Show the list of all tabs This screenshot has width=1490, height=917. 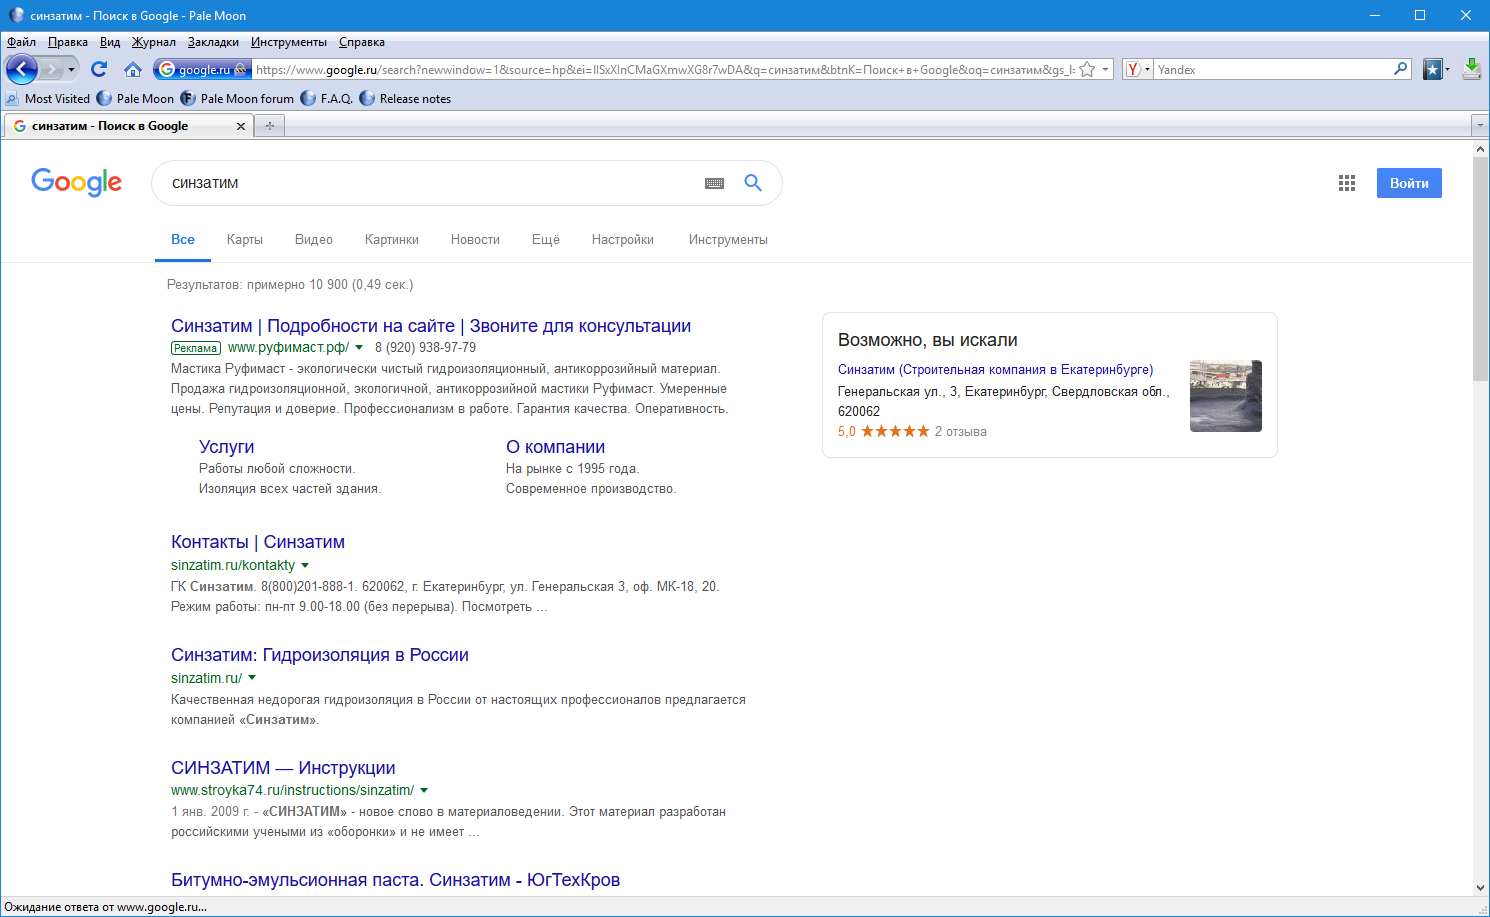click(x=1480, y=126)
